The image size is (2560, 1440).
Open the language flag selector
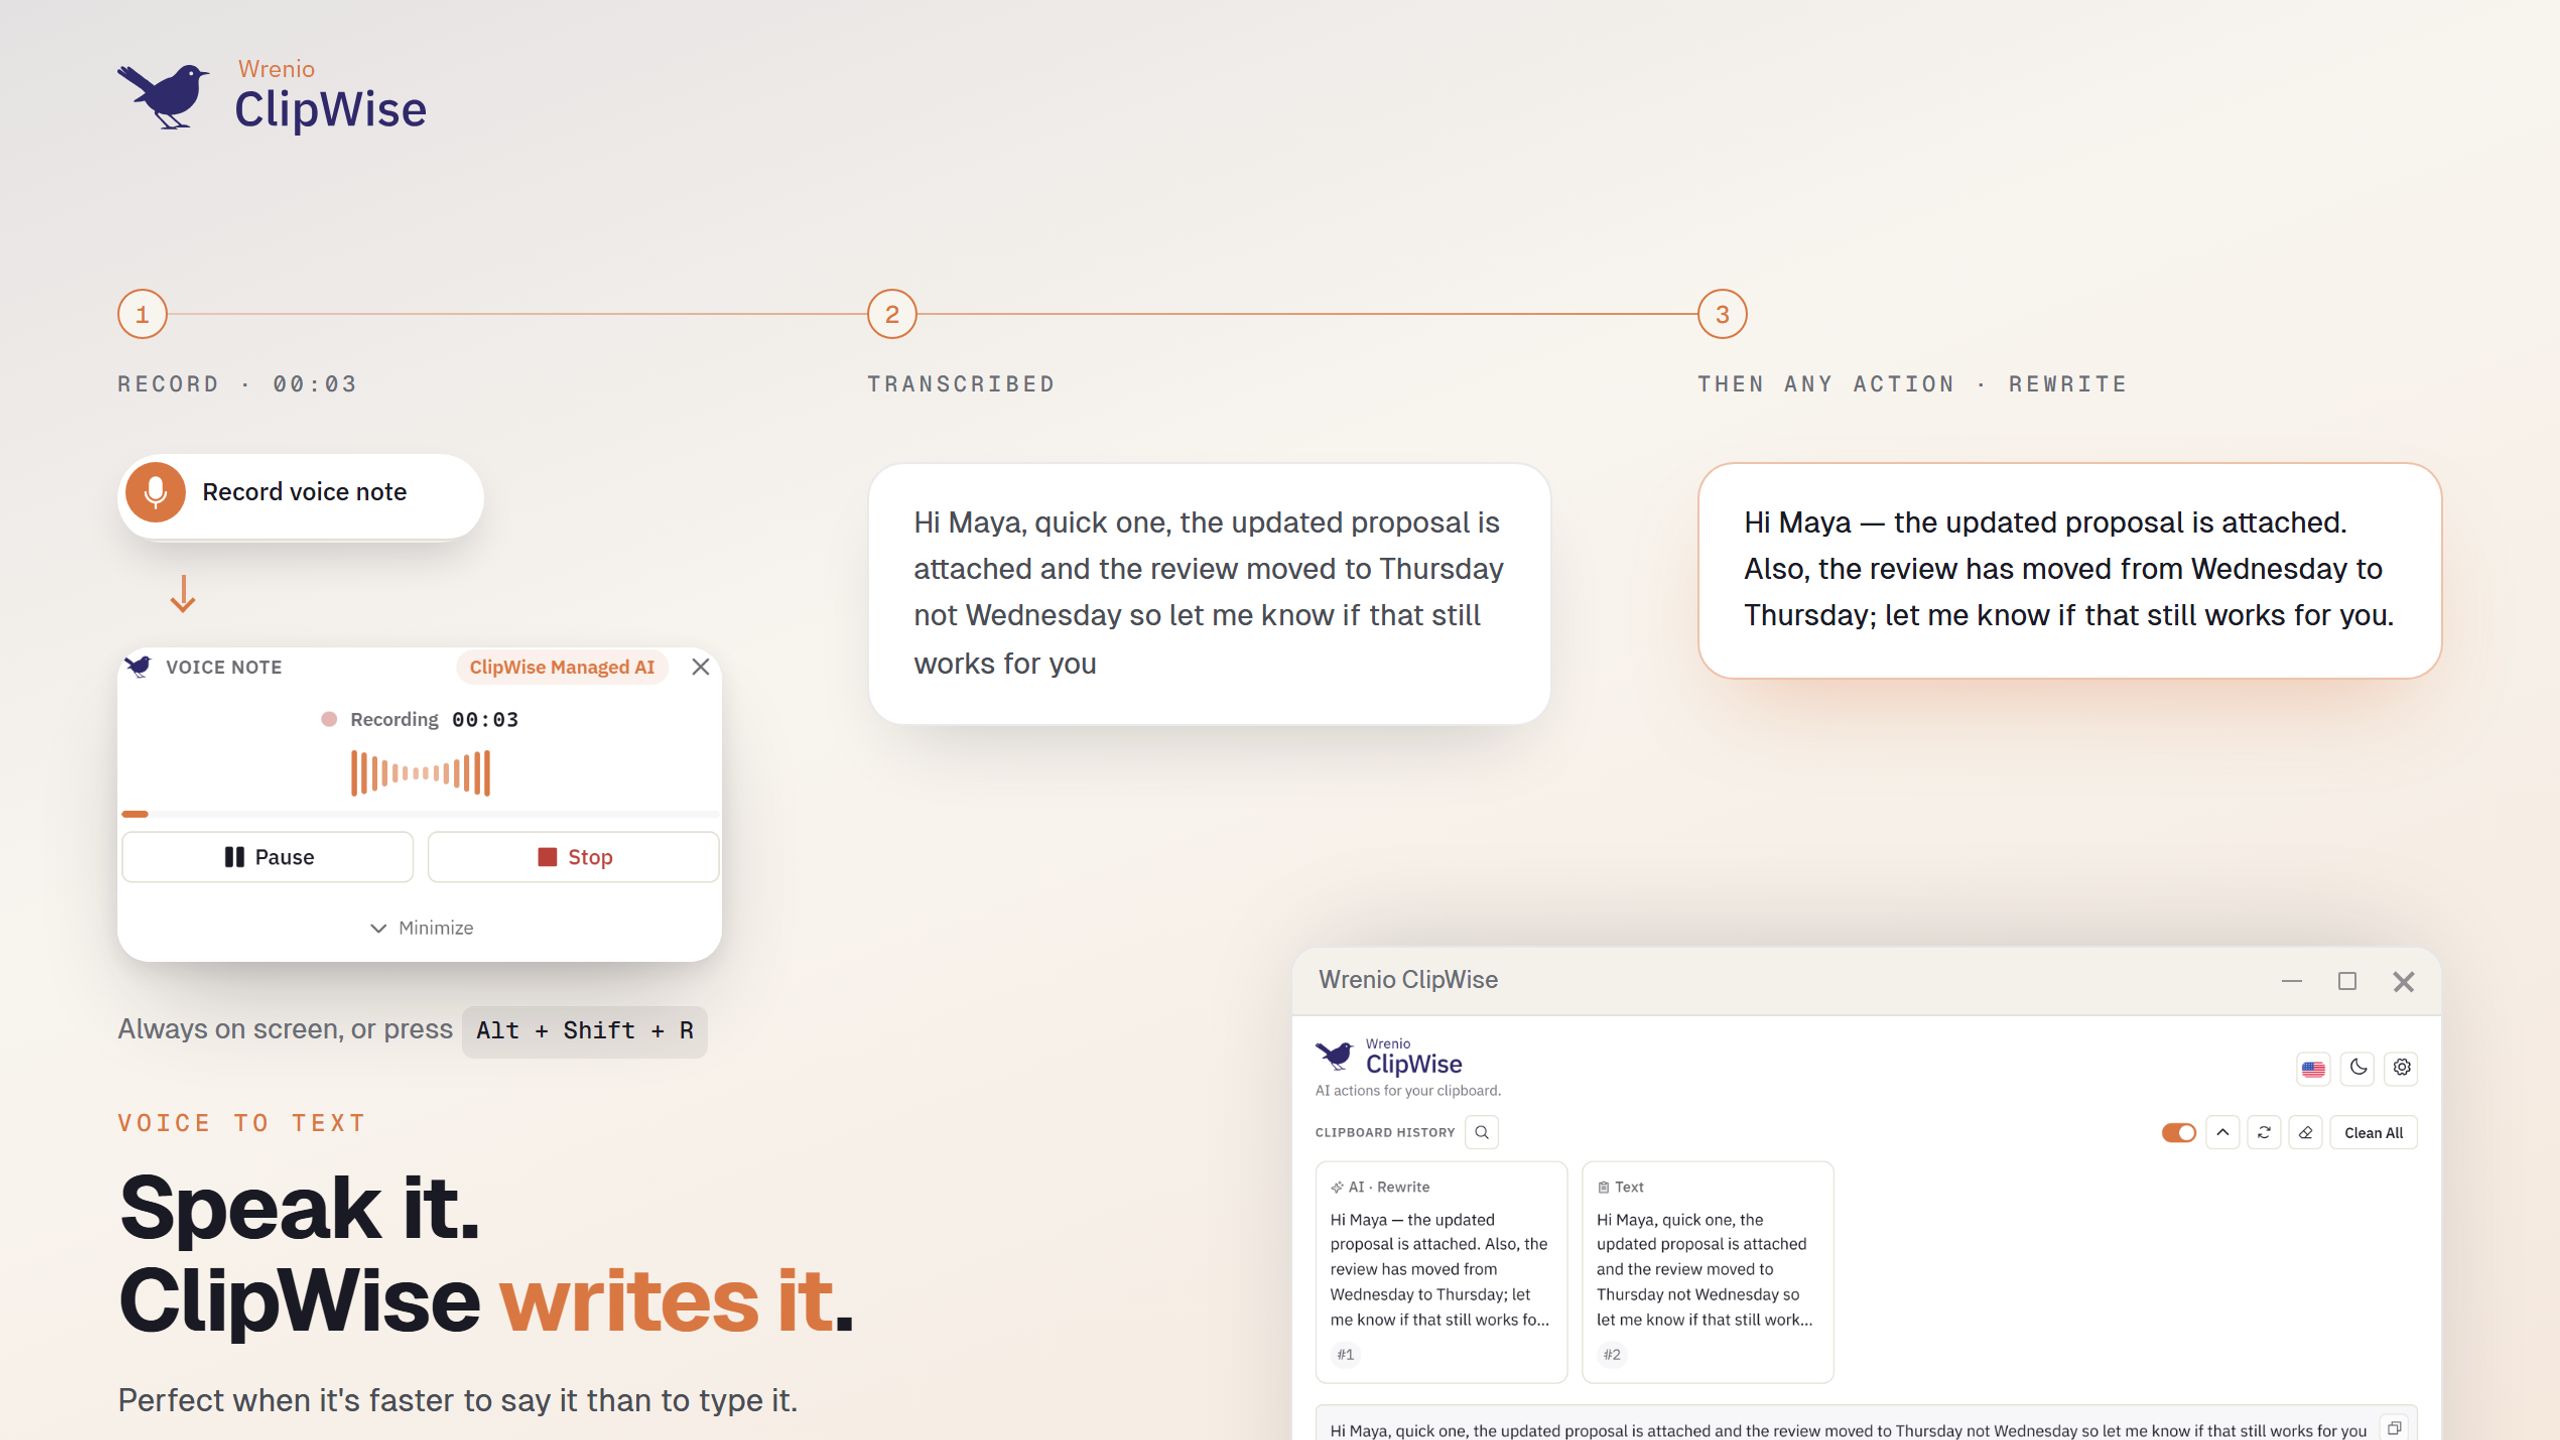[2313, 1068]
